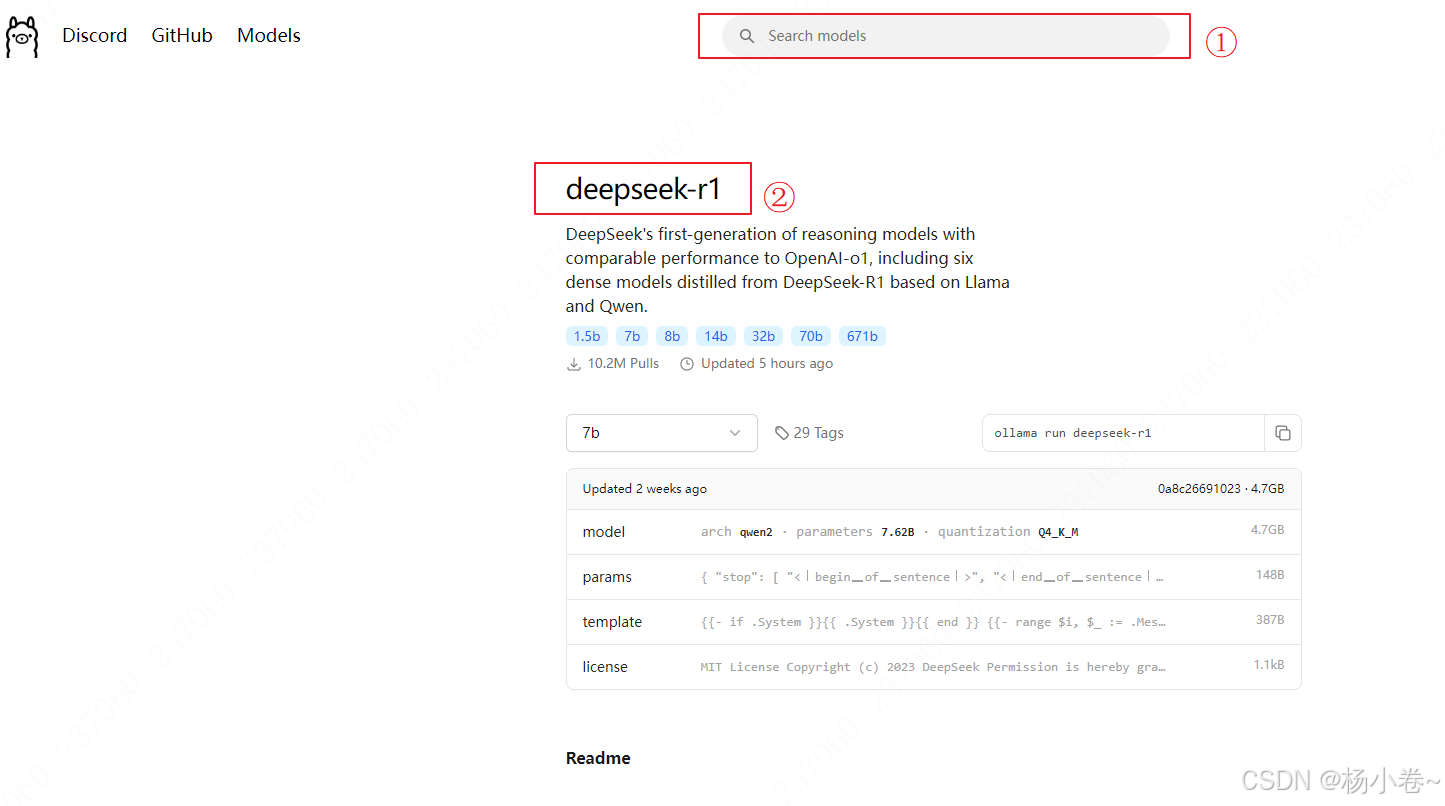
Task: Select the 8b size tag
Action: point(672,336)
